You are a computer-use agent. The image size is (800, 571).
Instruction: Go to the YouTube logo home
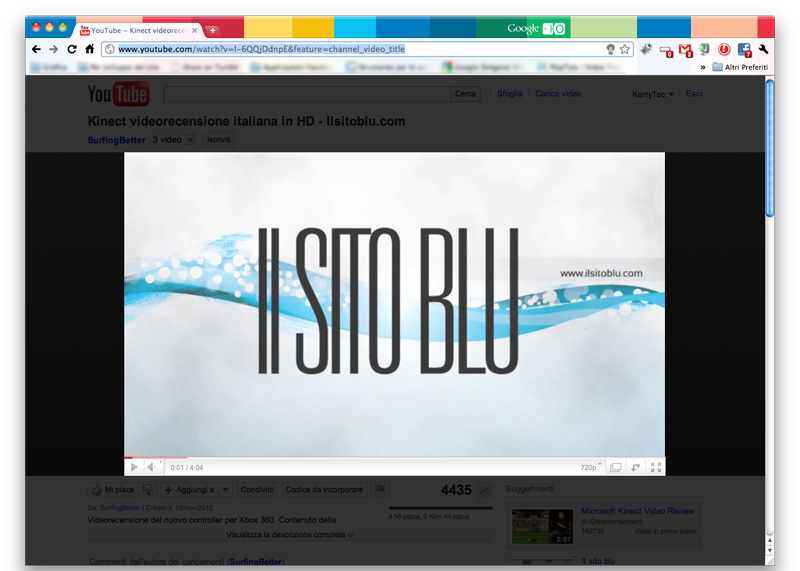point(118,94)
